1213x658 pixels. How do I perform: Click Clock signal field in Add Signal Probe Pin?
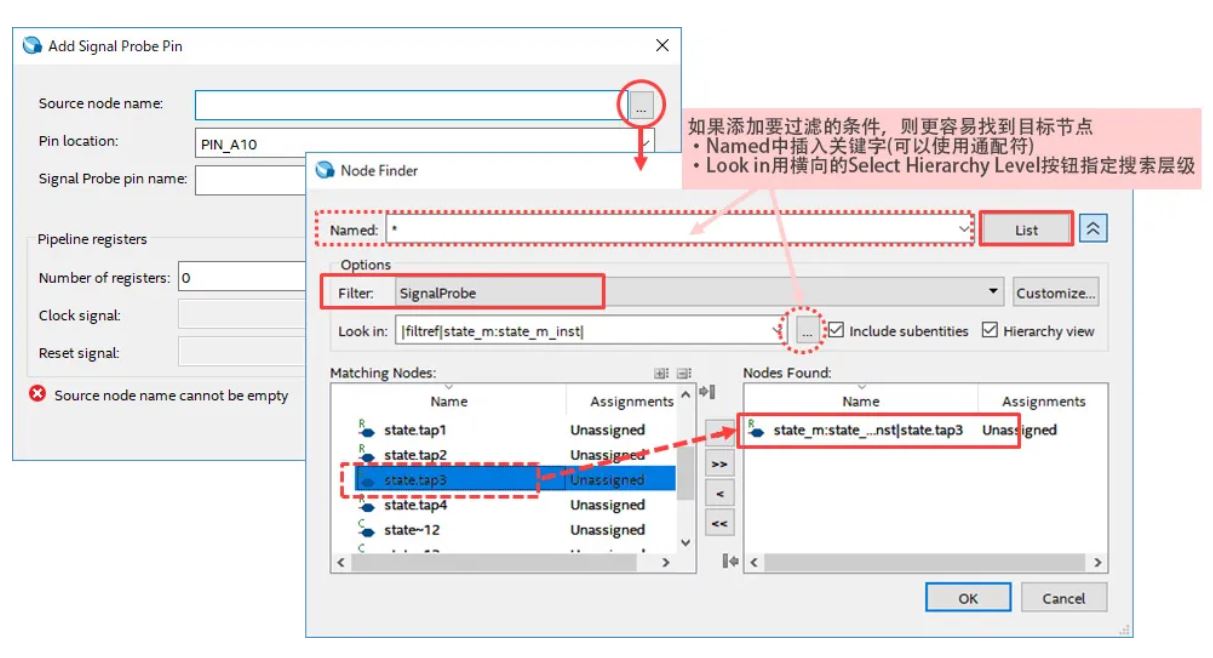point(243,315)
